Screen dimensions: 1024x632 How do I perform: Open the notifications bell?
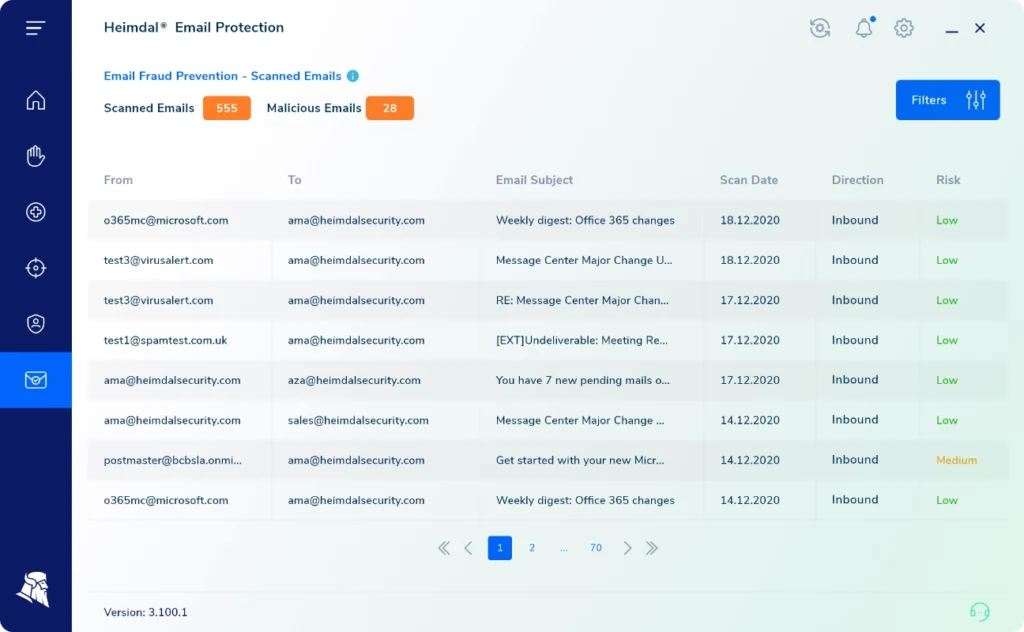pos(864,28)
